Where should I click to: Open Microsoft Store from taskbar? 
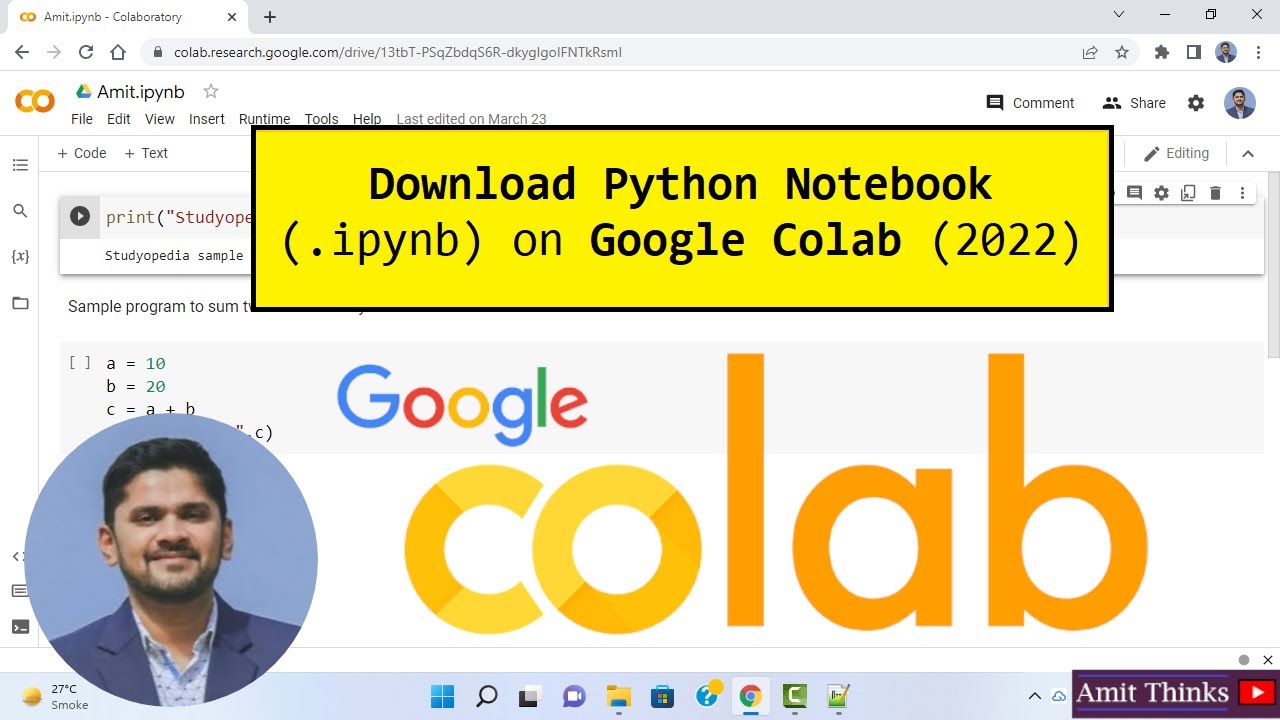pos(662,696)
